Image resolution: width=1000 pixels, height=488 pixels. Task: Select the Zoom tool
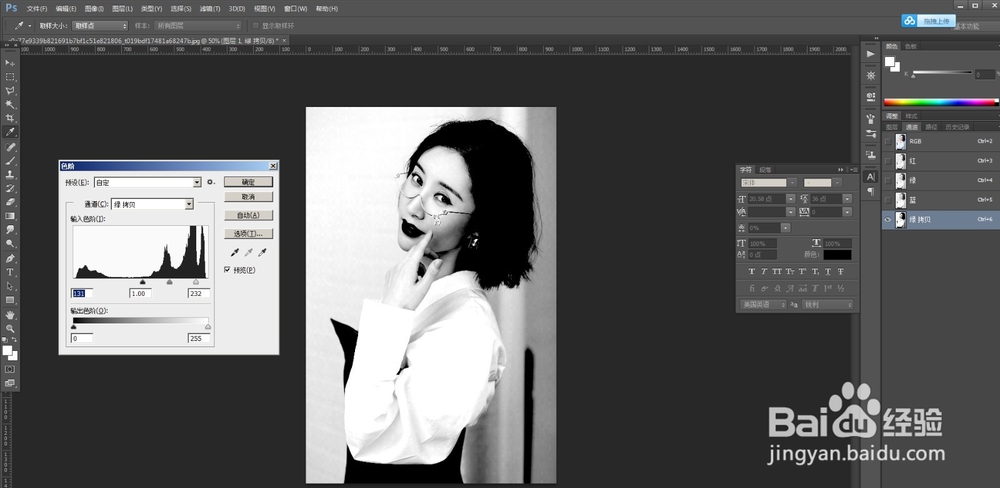point(10,329)
